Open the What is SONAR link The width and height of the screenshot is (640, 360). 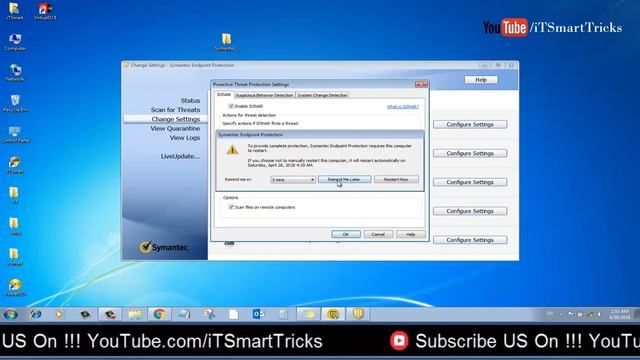pos(402,107)
